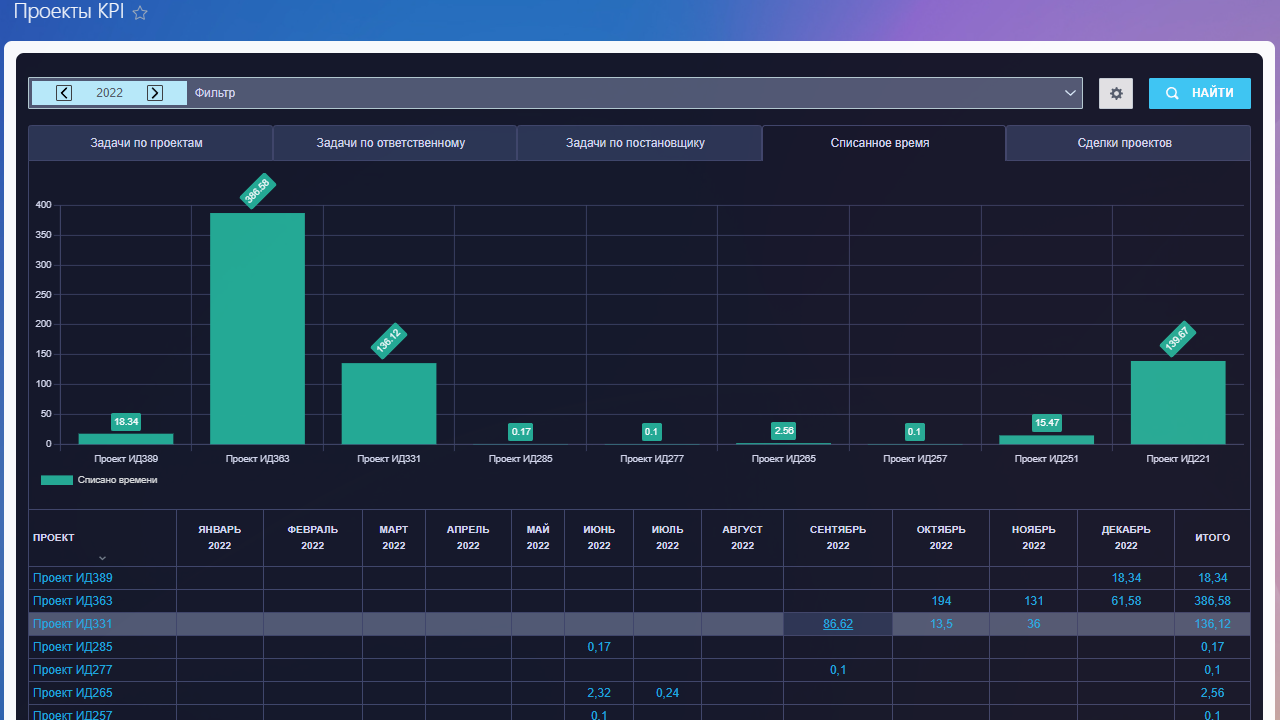Viewport: 1280px width, 720px height.
Task: Click the 86,62 September value link
Action: coord(838,624)
